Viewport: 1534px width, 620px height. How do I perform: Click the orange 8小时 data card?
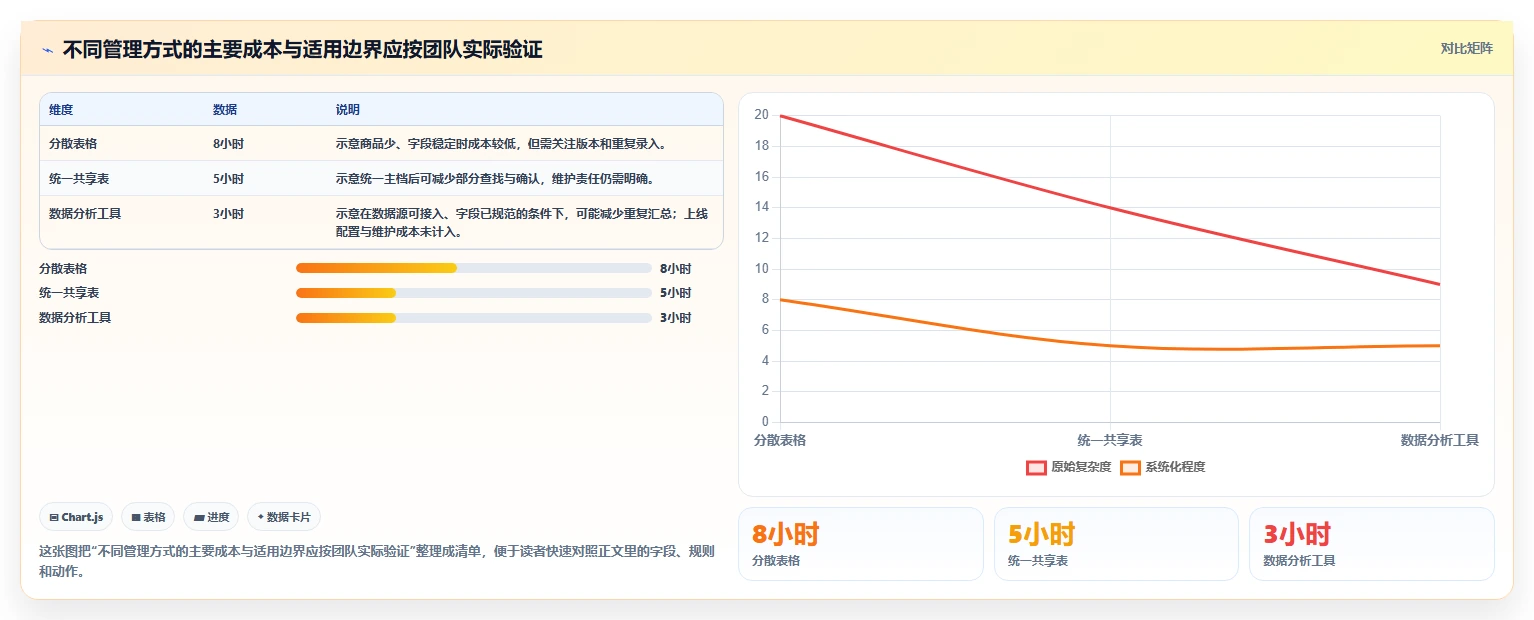coord(861,544)
